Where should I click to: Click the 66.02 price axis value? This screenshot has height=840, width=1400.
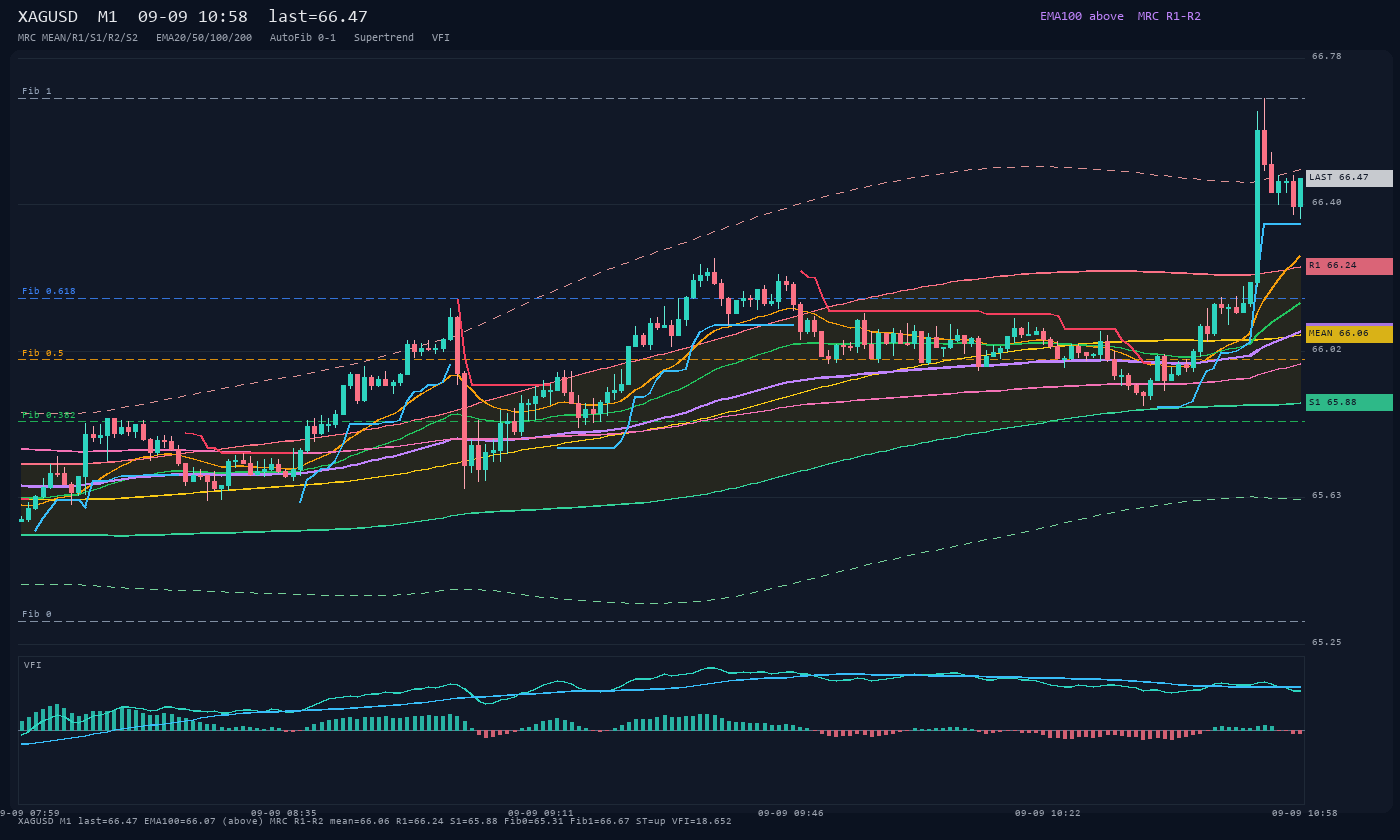point(1327,349)
